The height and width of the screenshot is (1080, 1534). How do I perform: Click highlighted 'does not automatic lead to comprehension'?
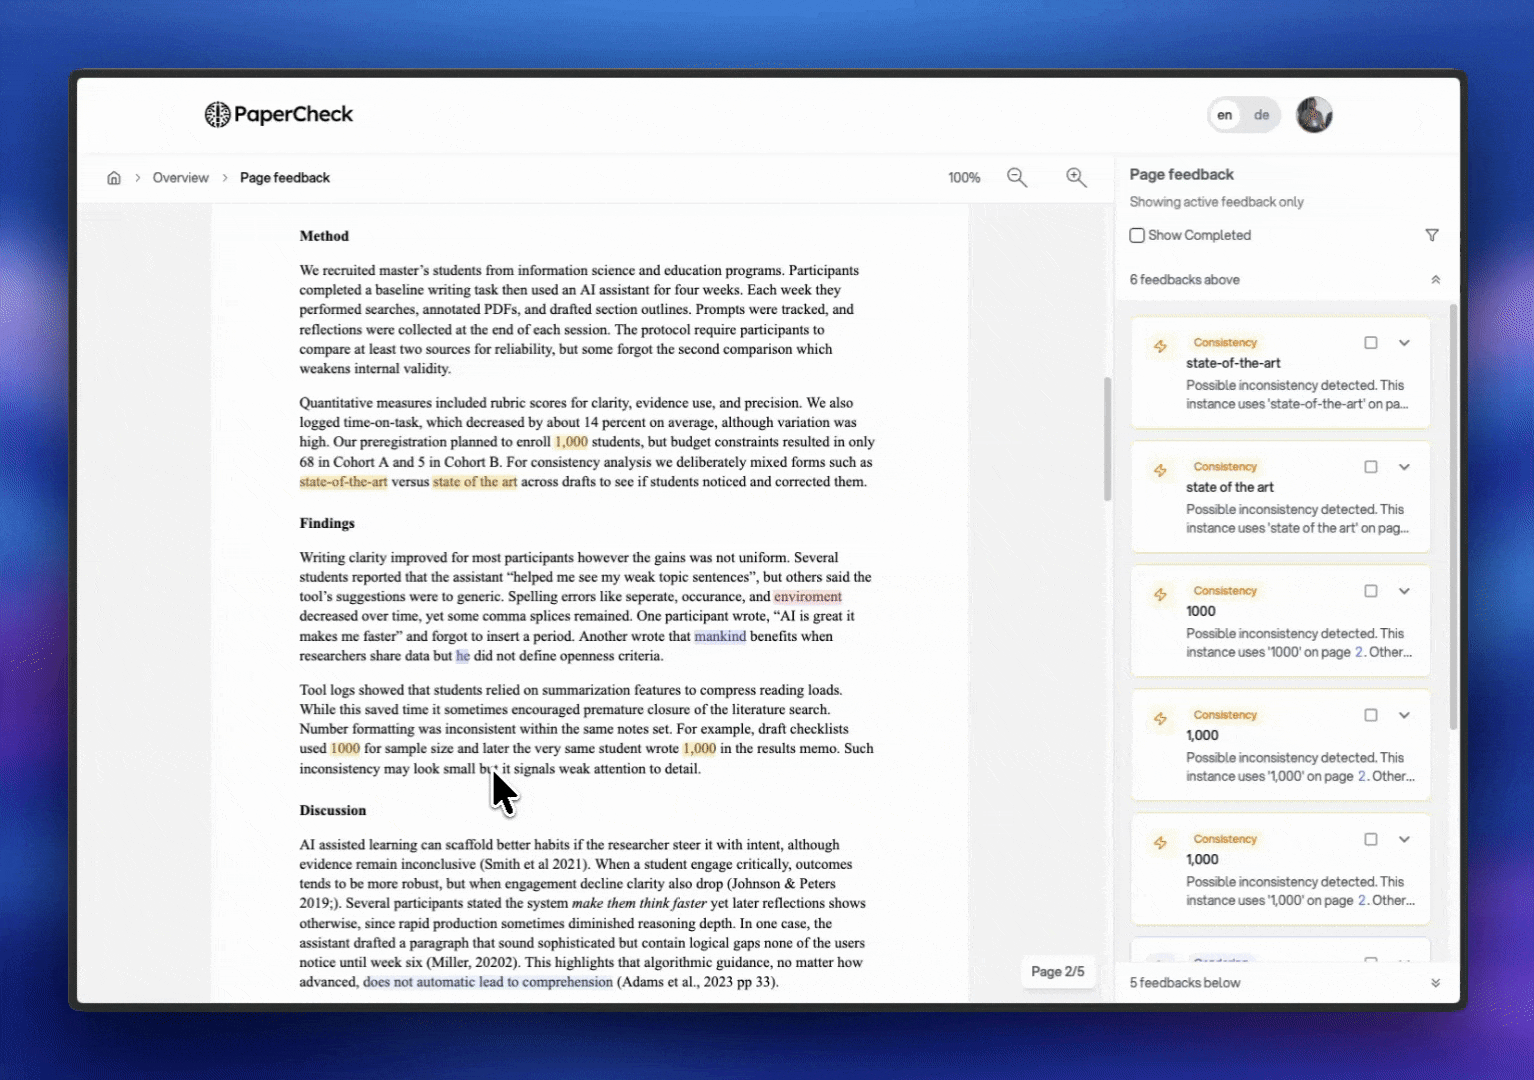(x=488, y=982)
